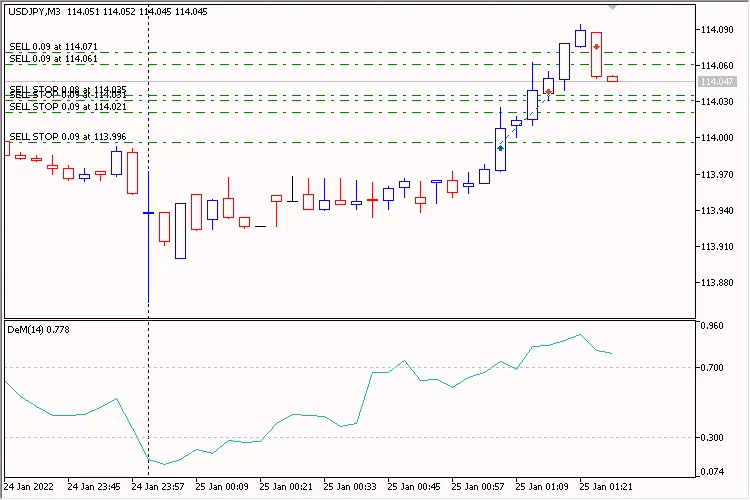Click the red sell arrow near 114.035
750x500 pixels.
(548, 91)
